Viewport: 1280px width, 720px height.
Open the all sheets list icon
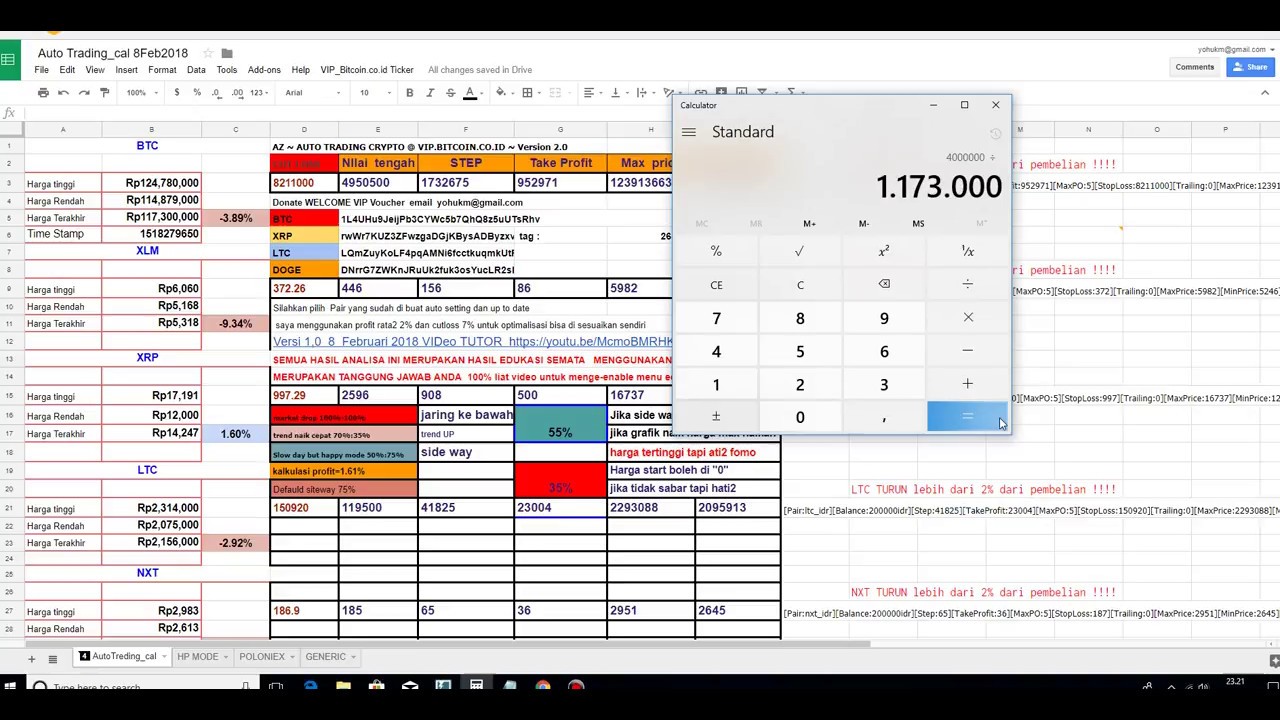[52, 658]
